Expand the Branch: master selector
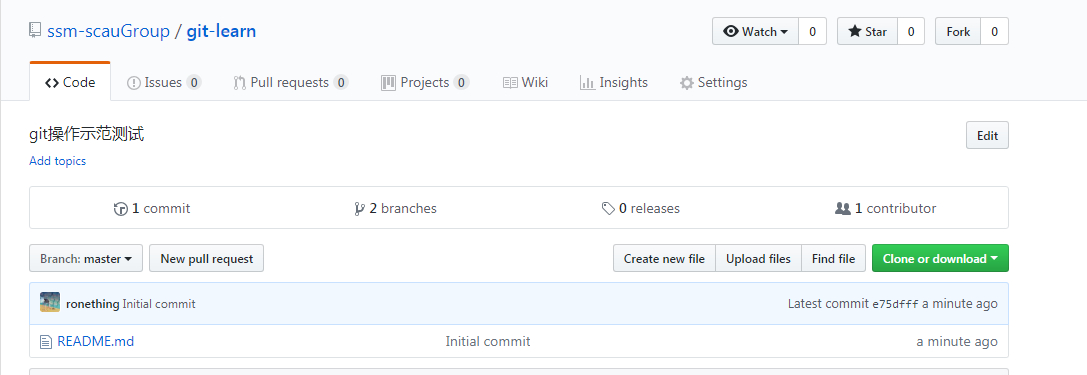The width and height of the screenshot is (1087, 375). coord(86,259)
